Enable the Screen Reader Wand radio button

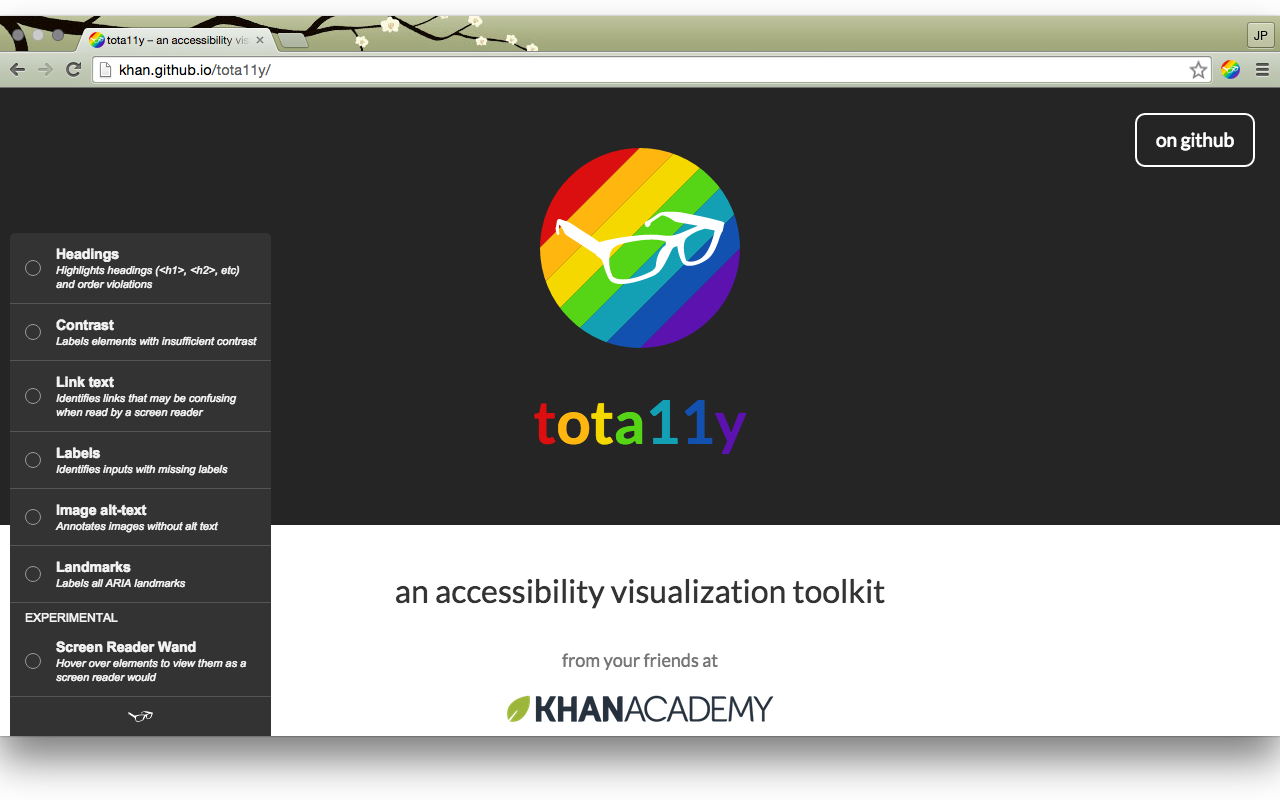(33, 661)
